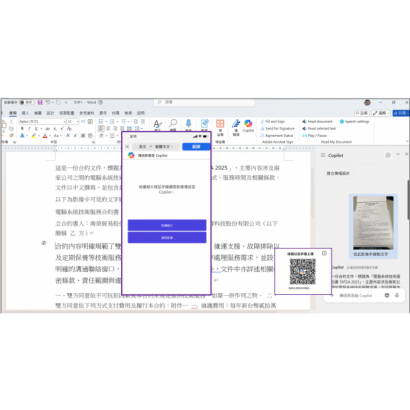
Task: Click the uploaded document photo thumbnail
Action: pyautogui.click(x=373, y=223)
